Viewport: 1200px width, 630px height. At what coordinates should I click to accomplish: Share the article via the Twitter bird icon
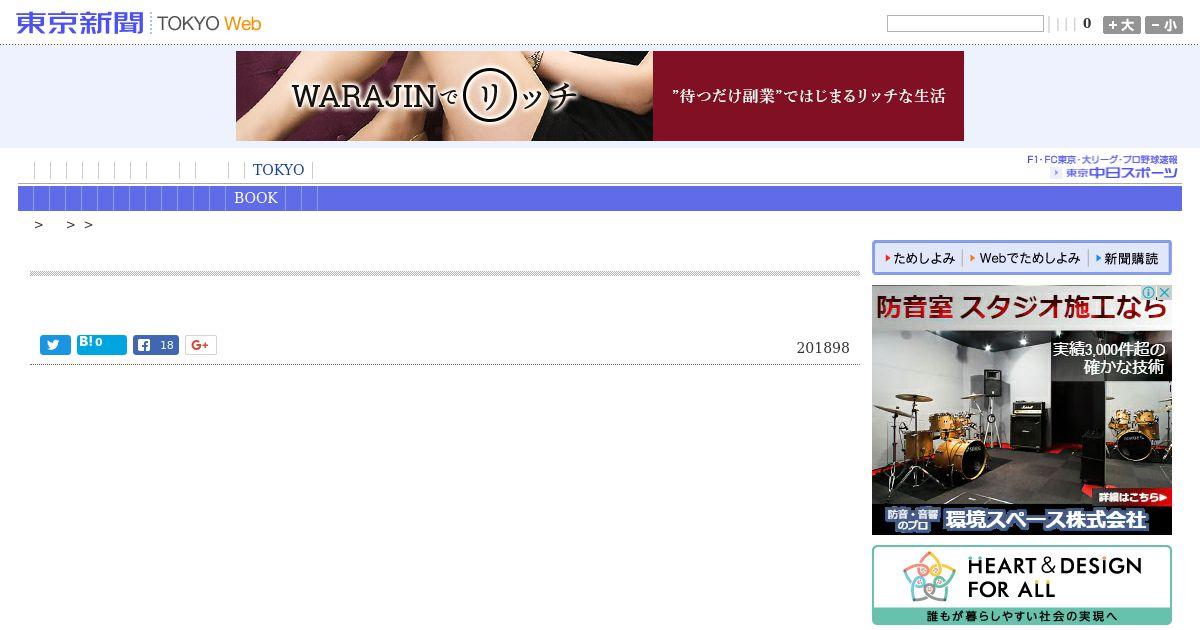pyautogui.click(x=55, y=345)
